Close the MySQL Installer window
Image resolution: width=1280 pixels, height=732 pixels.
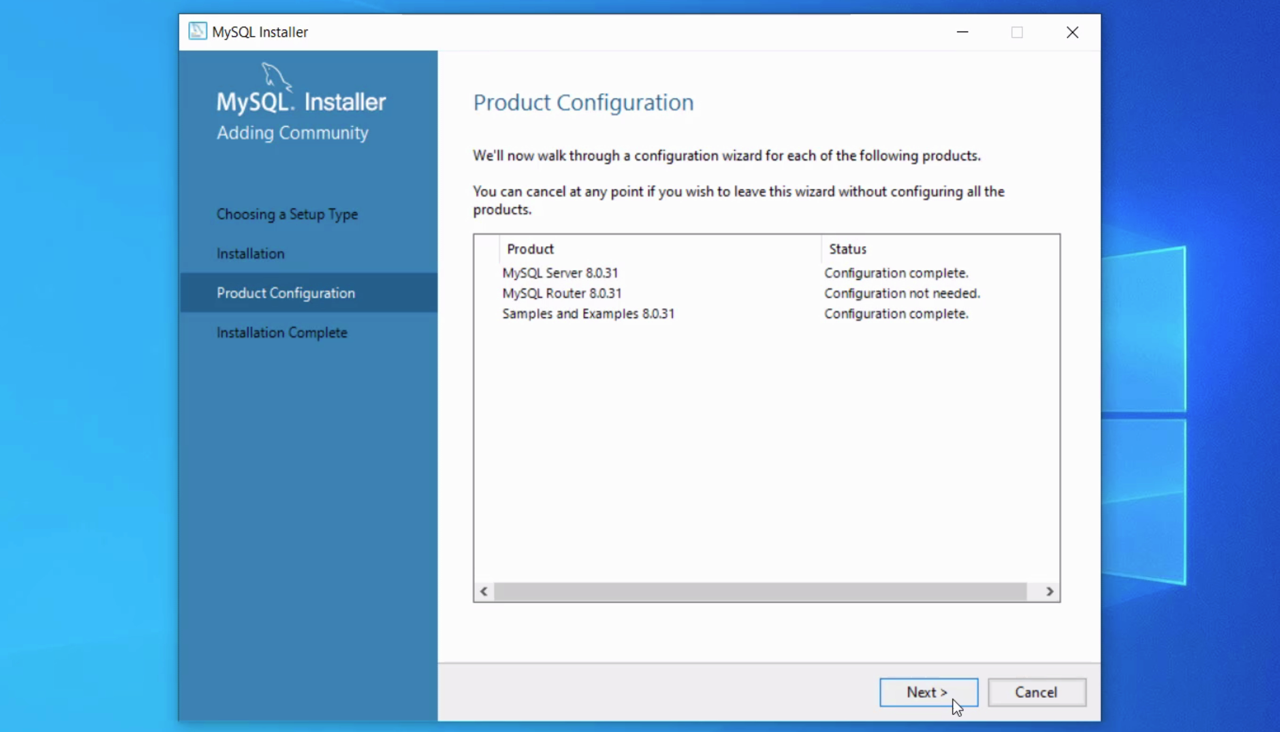point(1072,32)
